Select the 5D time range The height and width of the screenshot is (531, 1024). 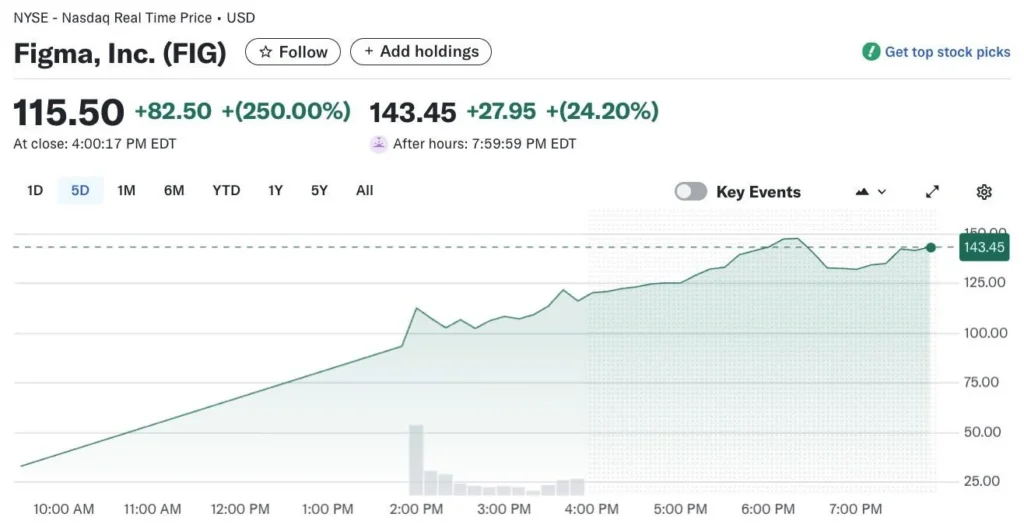point(80,190)
